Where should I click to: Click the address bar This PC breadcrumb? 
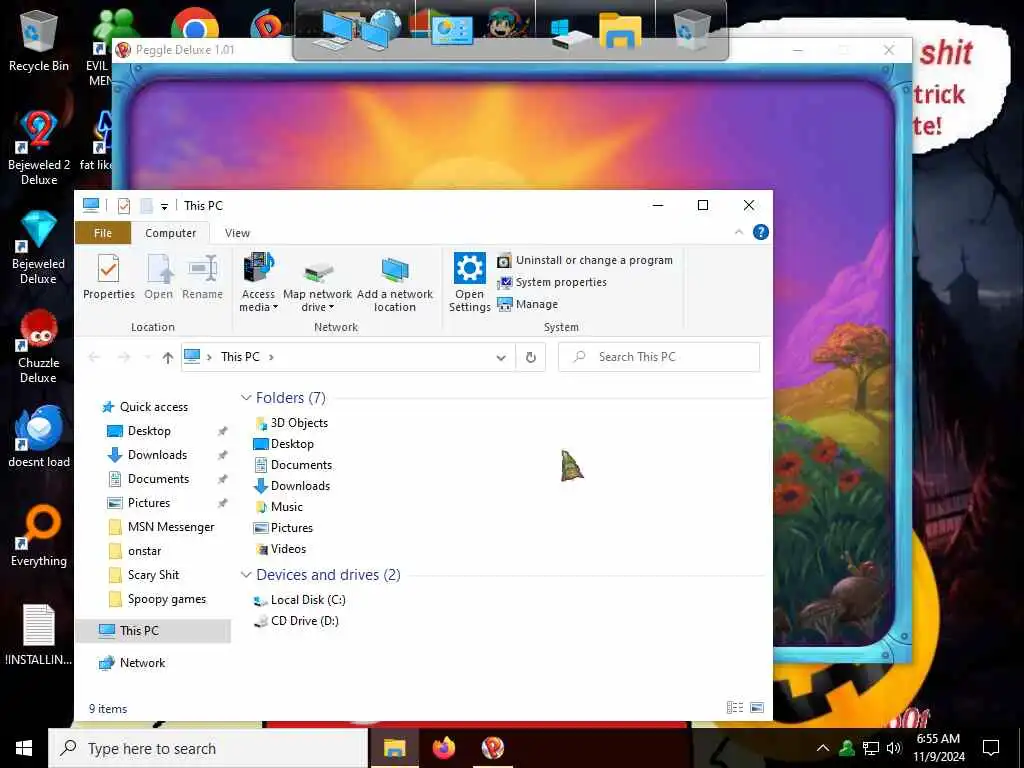pyautogui.click(x=240, y=357)
